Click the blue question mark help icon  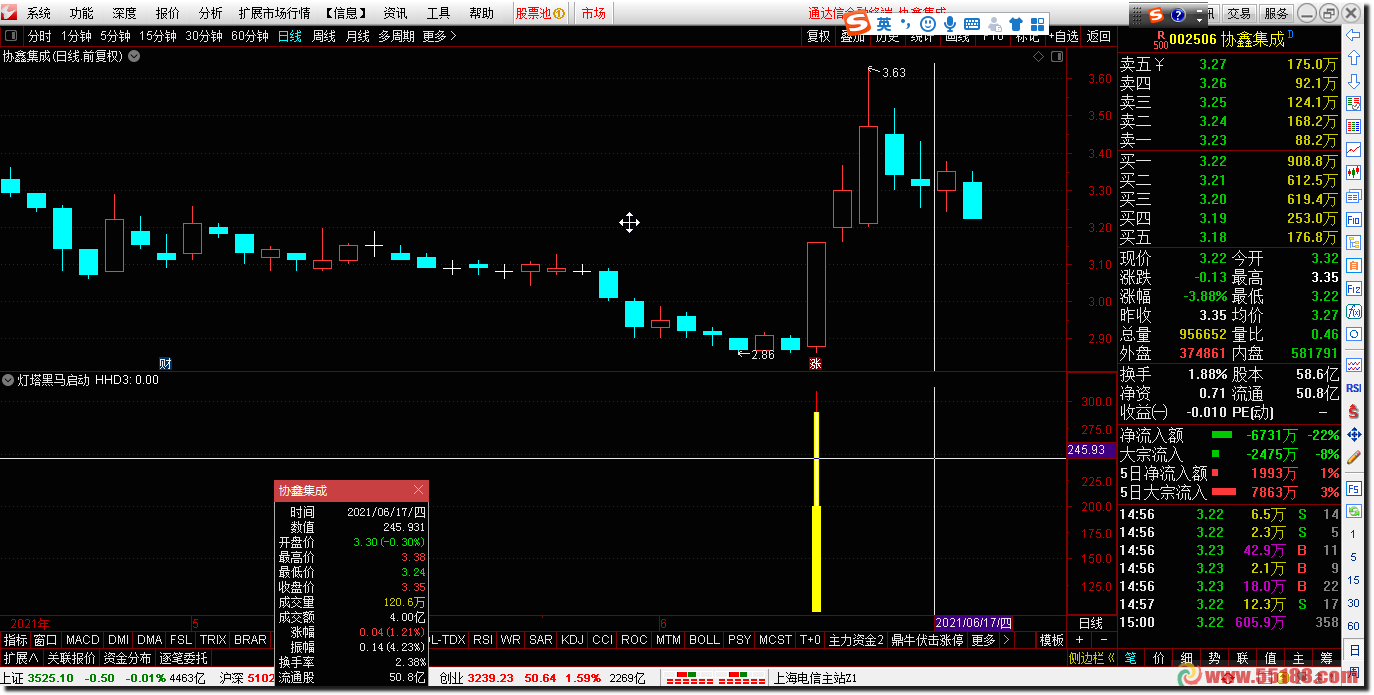click(1177, 14)
